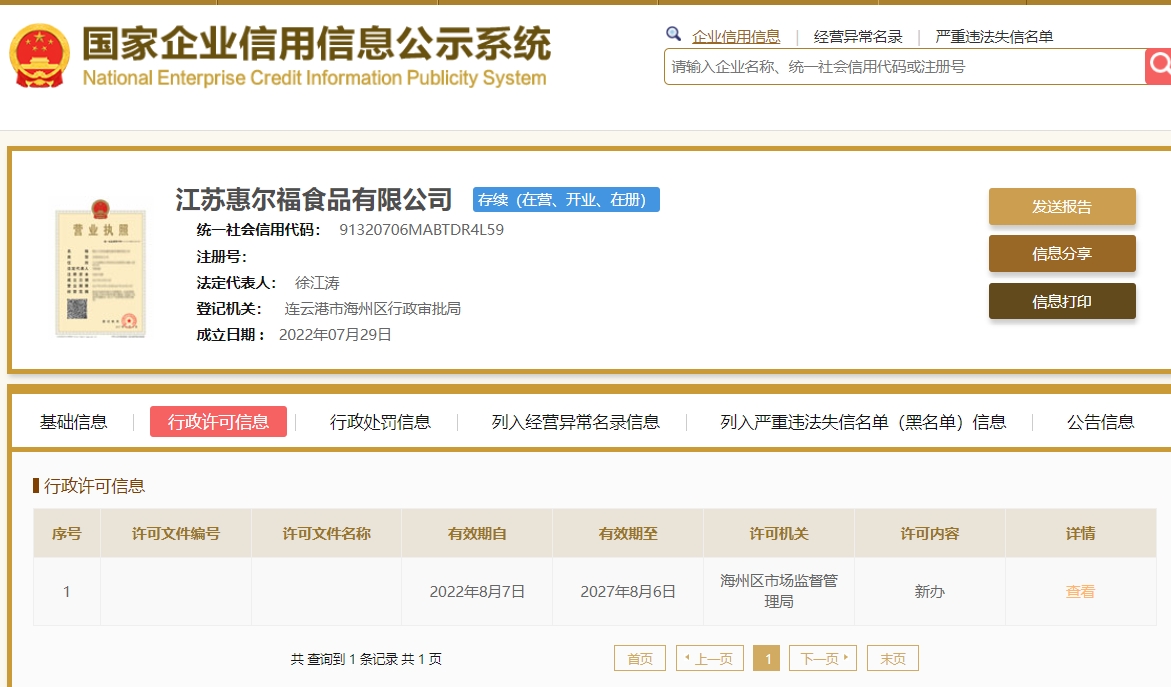Click the authority cell 海州区市场监督管理局
This screenshot has width=1171, height=687.
[779, 591]
